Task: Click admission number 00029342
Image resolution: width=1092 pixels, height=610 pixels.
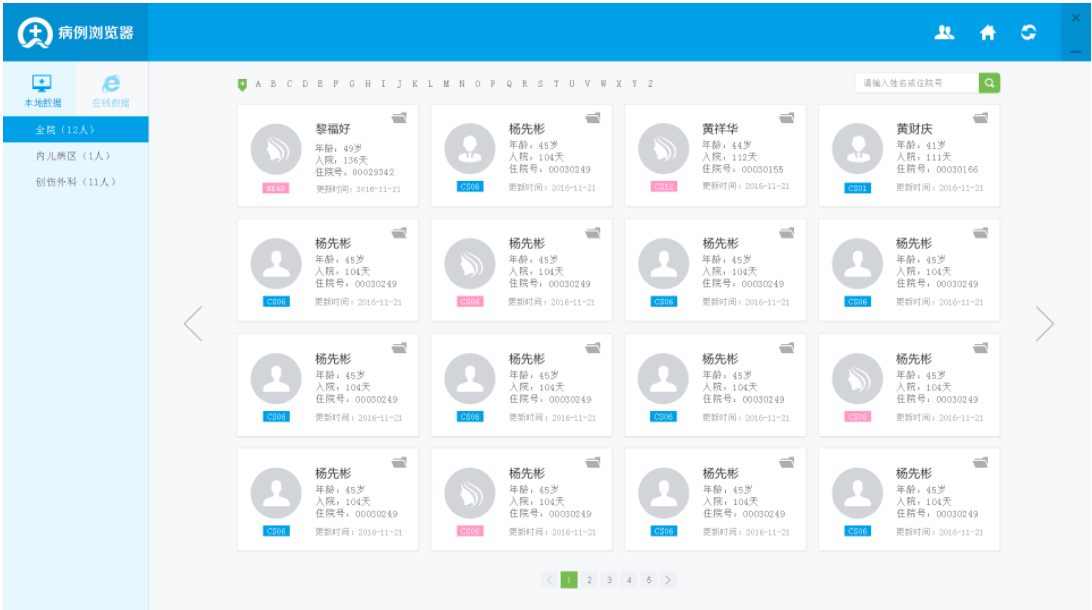Action: (x=373, y=172)
